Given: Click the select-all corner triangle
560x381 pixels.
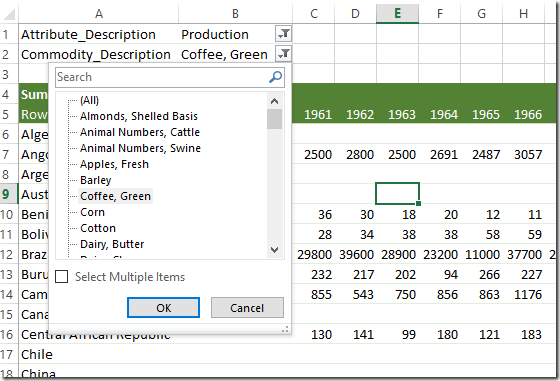Looking at the screenshot, I should pyautogui.click(x=9, y=14).
